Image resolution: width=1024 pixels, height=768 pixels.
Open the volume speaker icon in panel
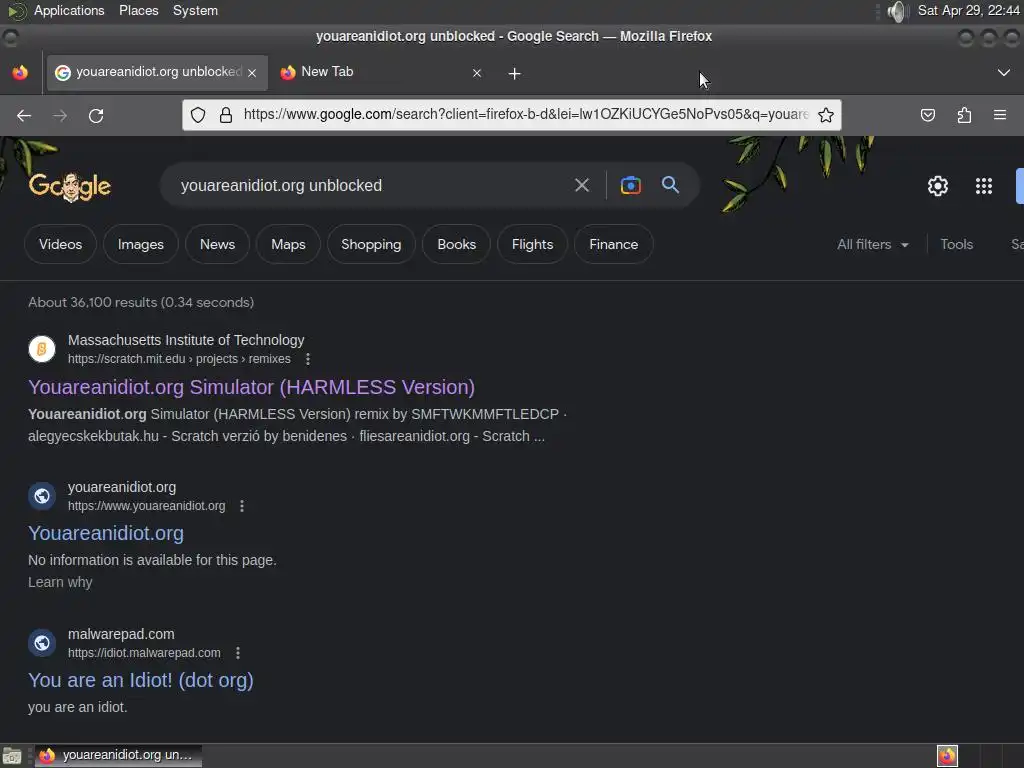[898, 11]
